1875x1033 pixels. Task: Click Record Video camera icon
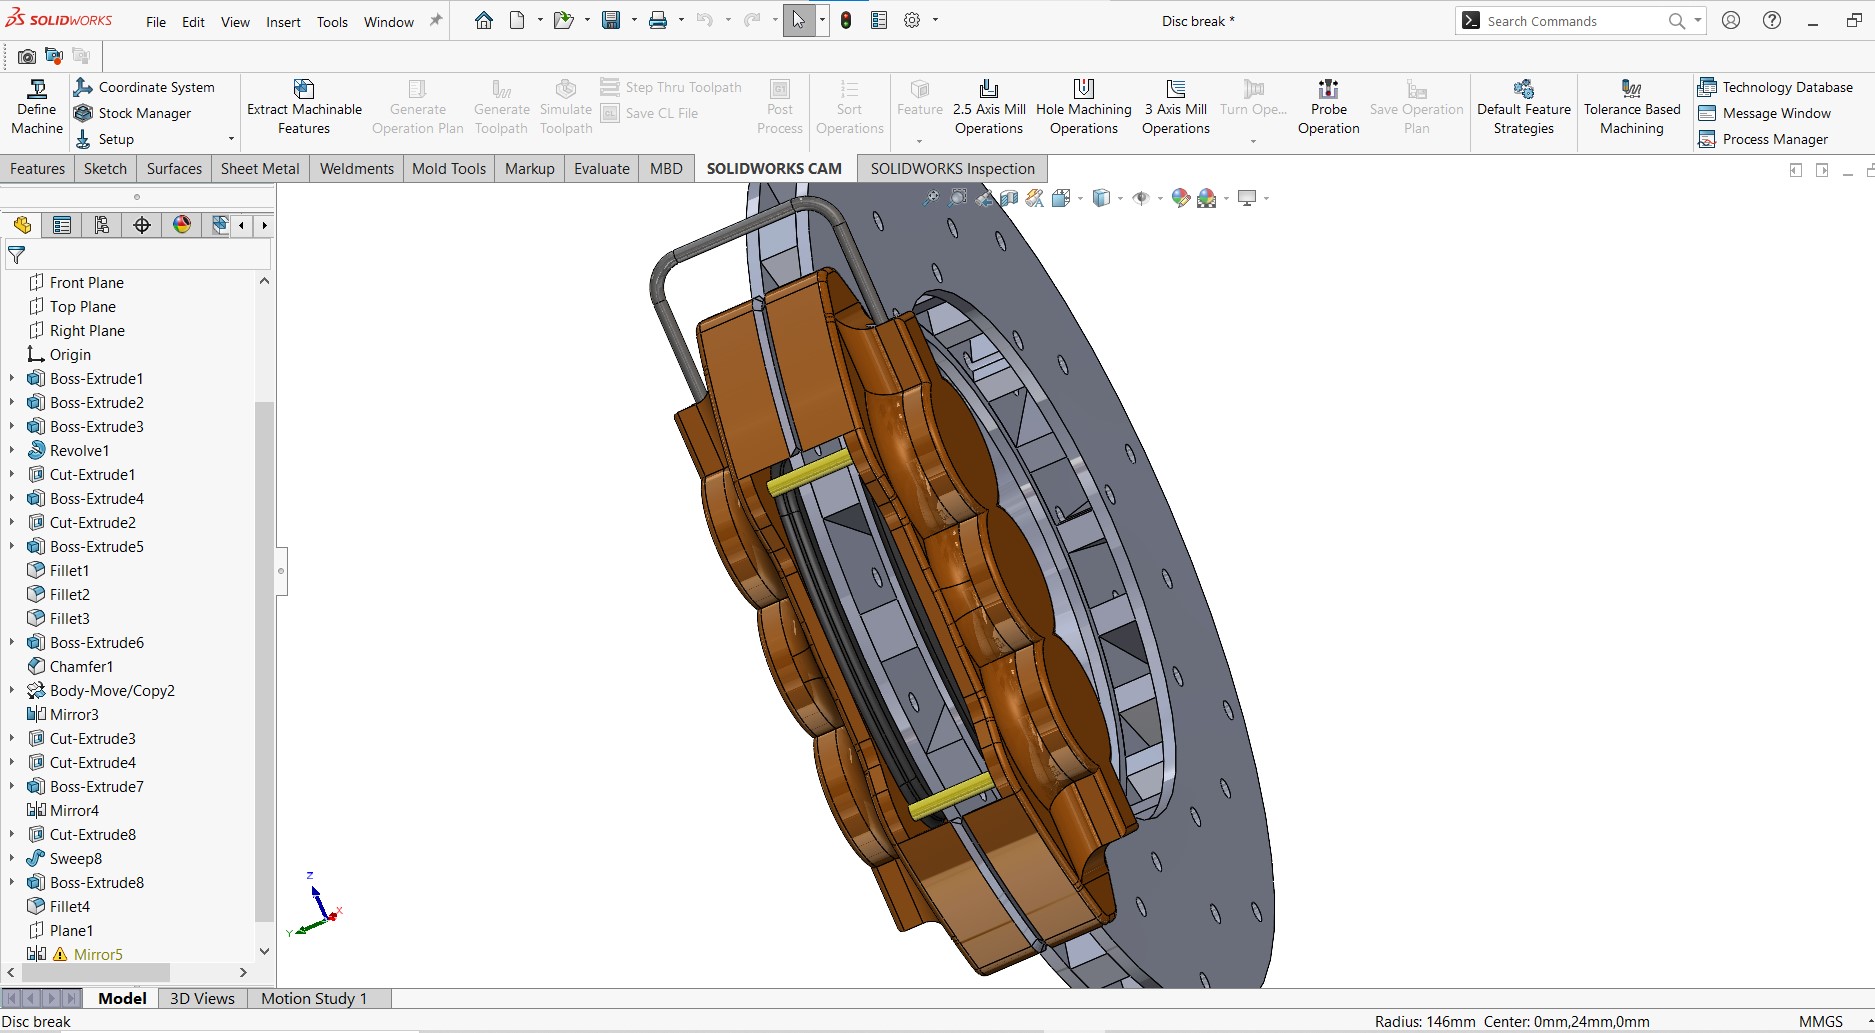pos(54,57)
